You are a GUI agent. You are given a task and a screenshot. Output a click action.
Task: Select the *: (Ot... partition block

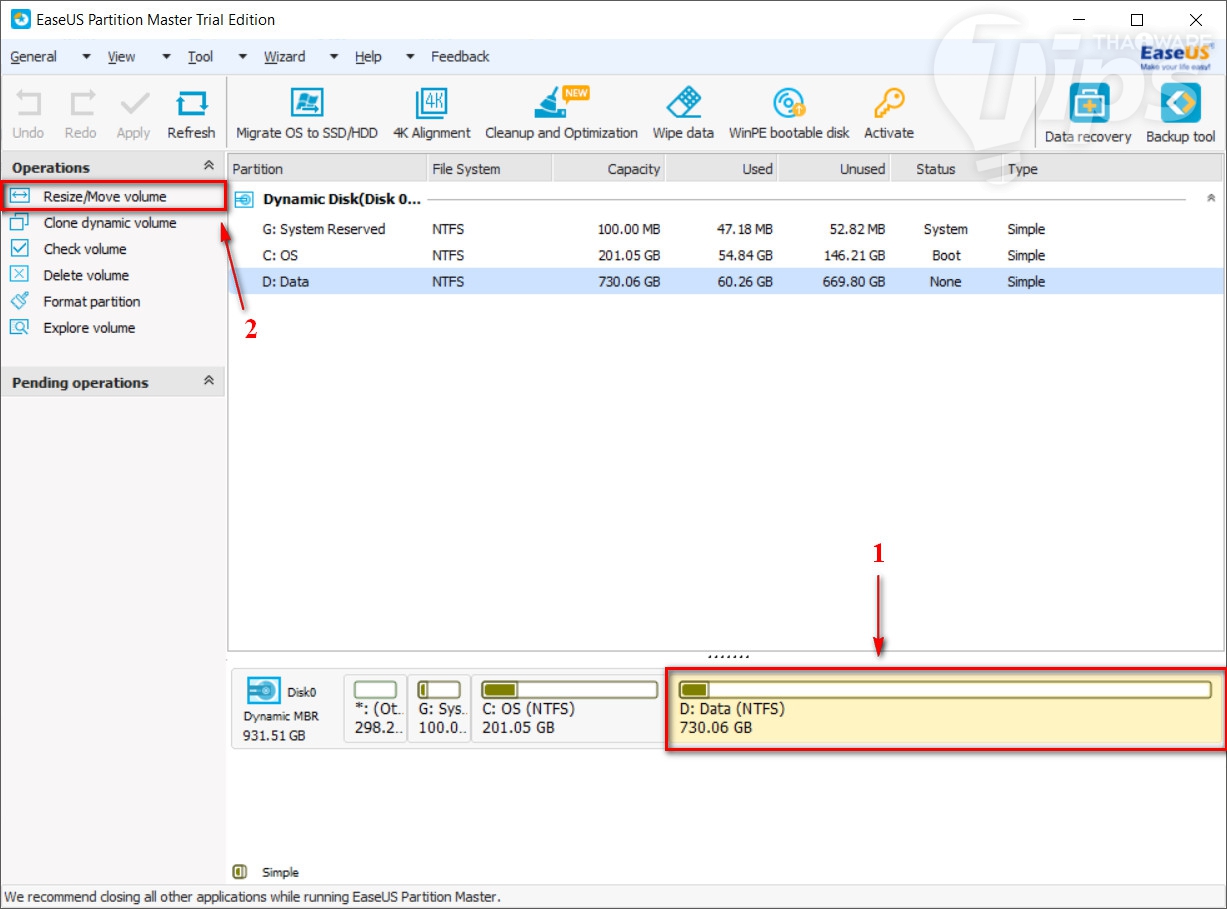click(x=375, y=708)
